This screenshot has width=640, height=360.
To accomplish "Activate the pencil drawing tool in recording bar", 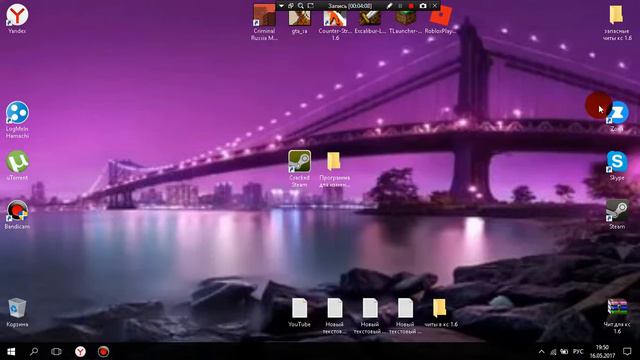I will click(x=389, y=6).
